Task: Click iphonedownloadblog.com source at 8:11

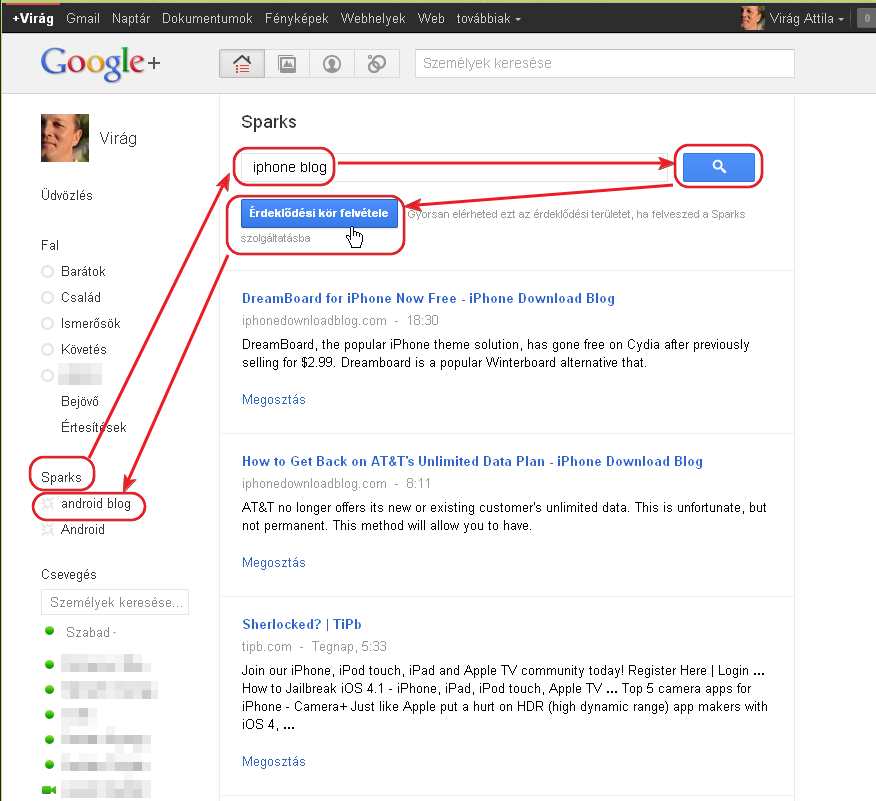Action: click(314, 484)
